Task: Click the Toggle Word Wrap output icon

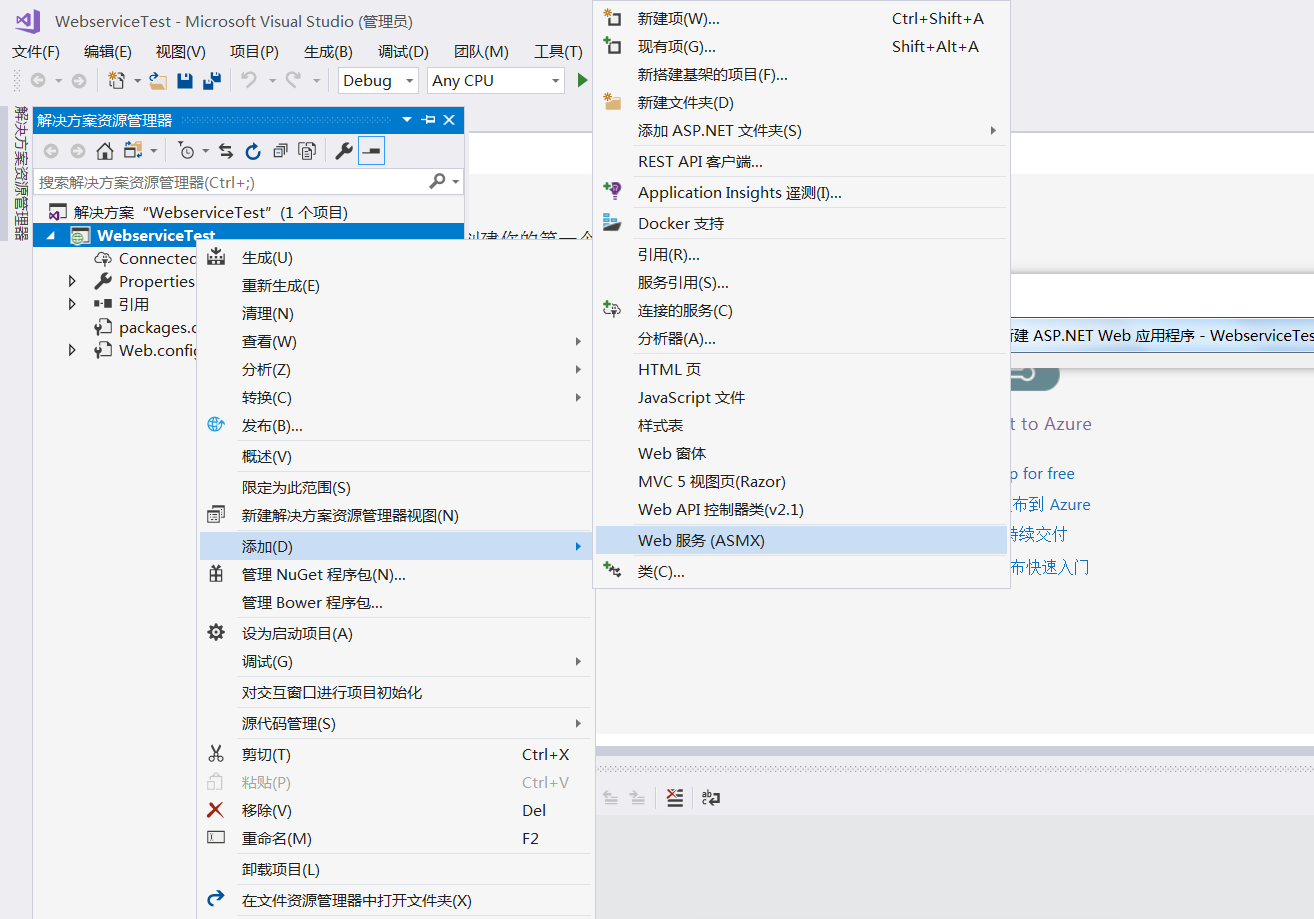Action: pos(711,797)
